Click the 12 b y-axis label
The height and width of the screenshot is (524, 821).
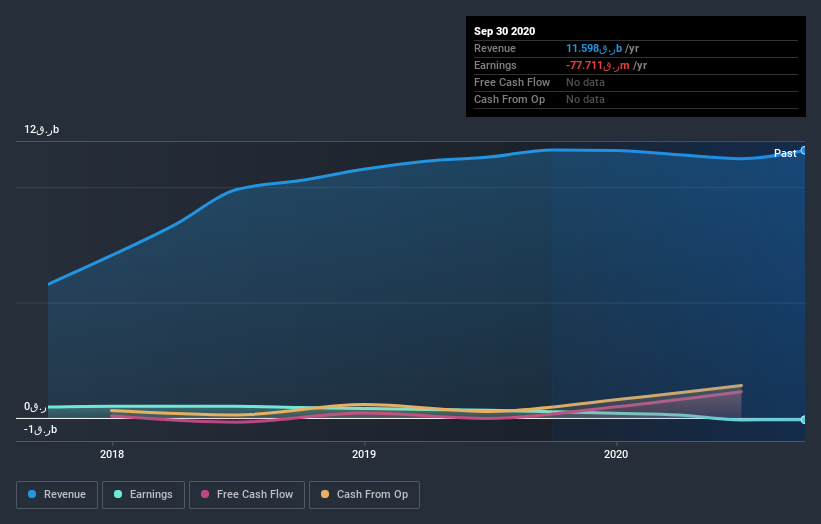(x=41, y=129)
